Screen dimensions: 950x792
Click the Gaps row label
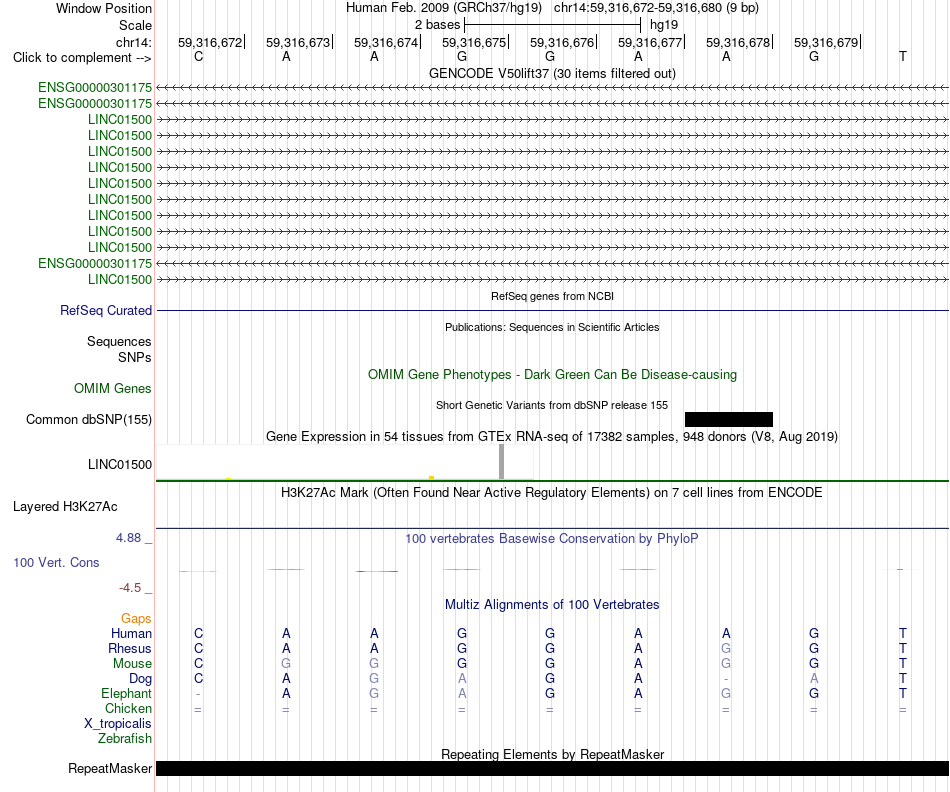tap(136, 618)
